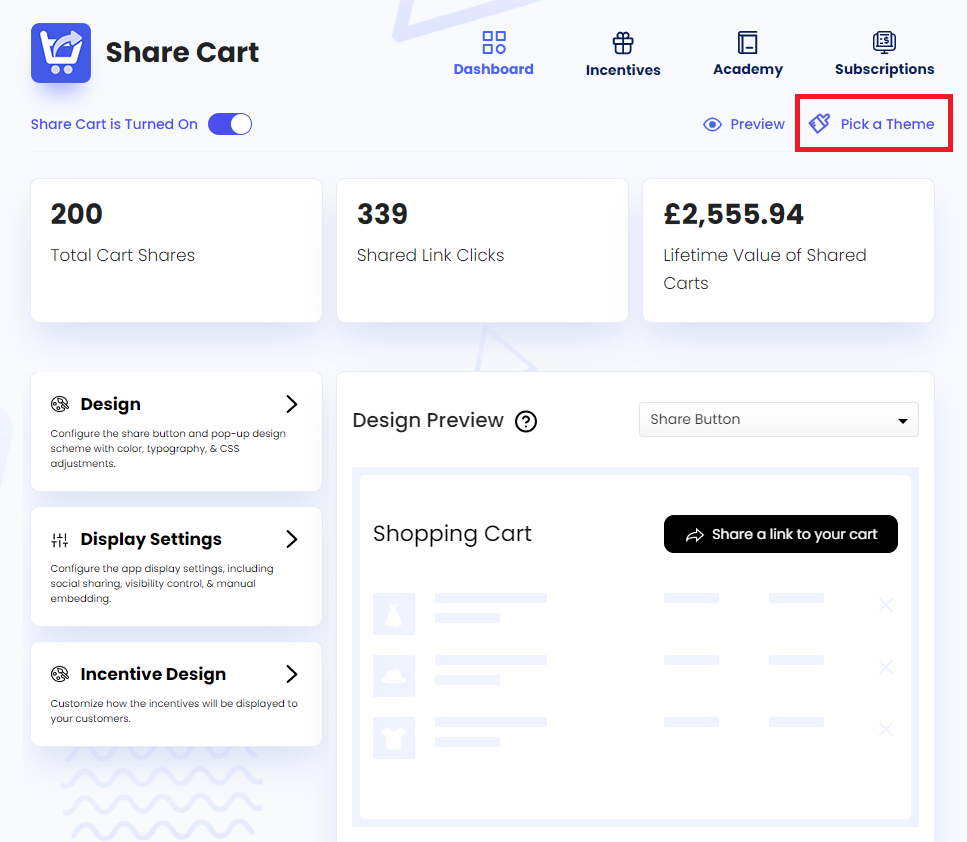Screen dimensions: 967x842
Task: Click the Subscriptions monitor icon
Action: [x=883, y=41]
